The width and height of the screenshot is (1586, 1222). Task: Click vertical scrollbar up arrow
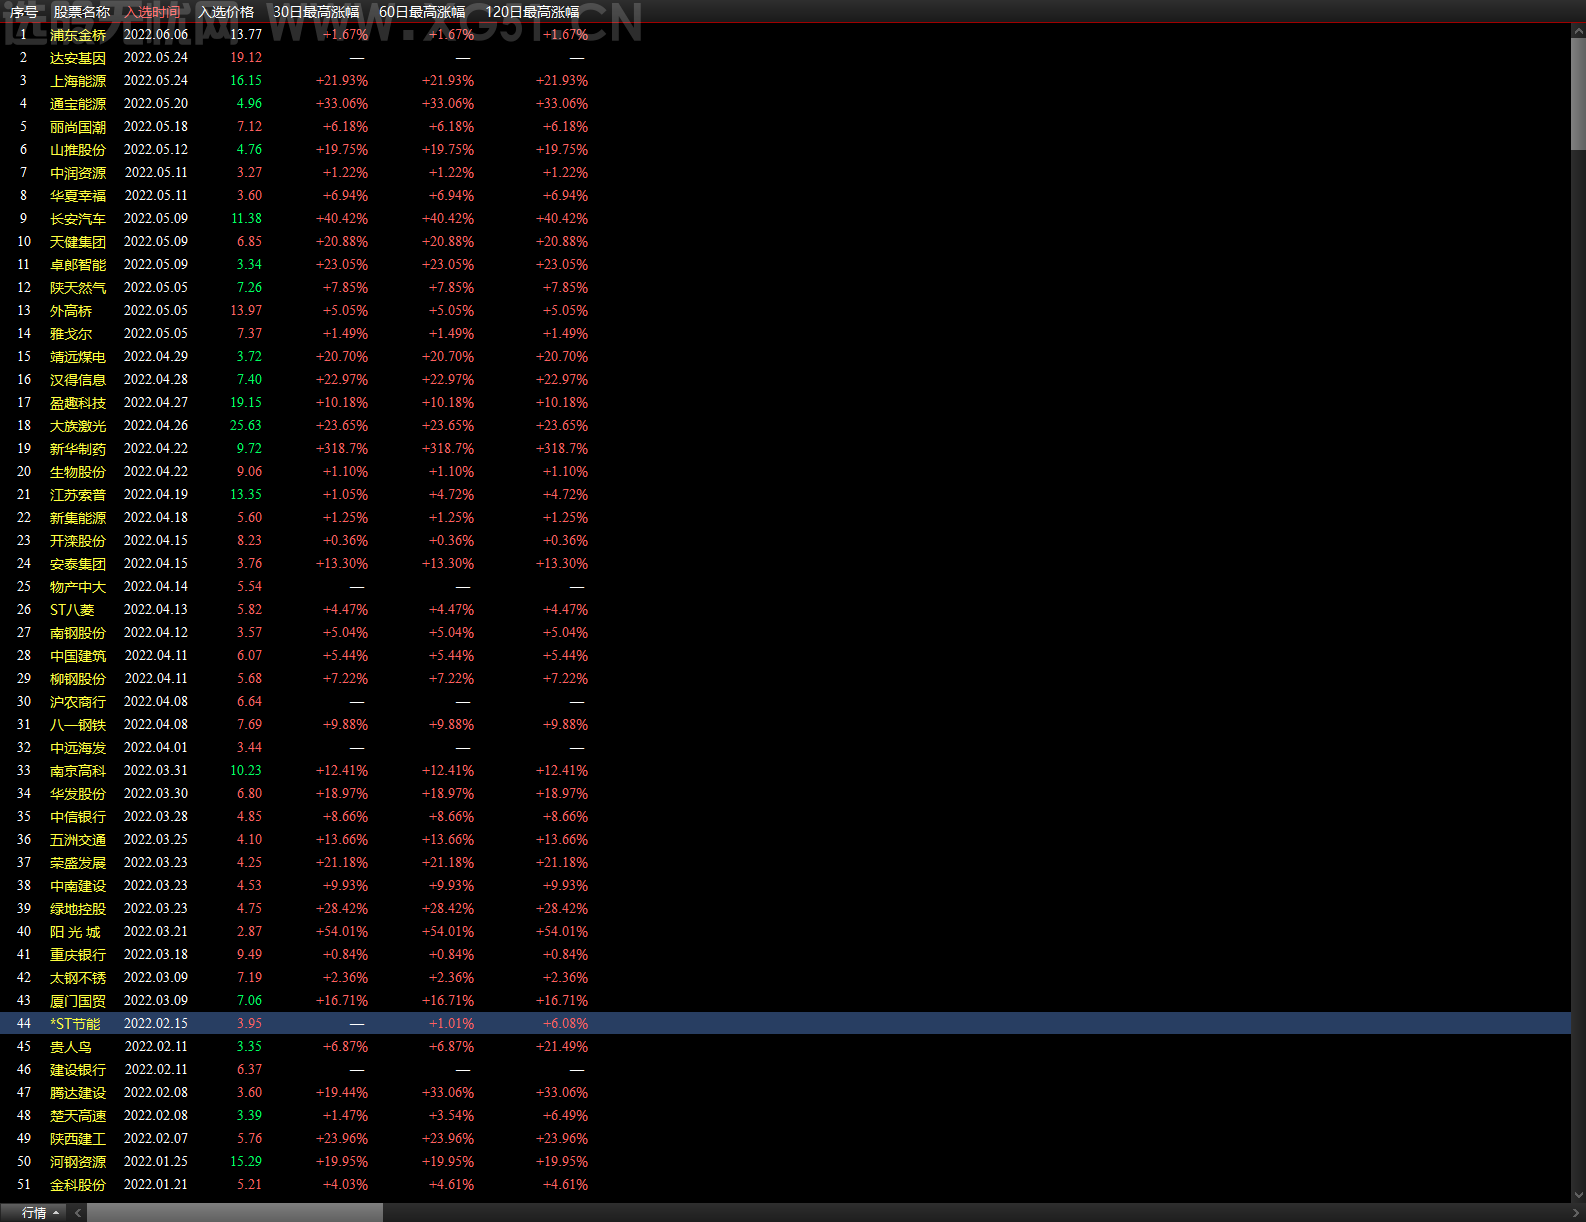coord(1578,31)
